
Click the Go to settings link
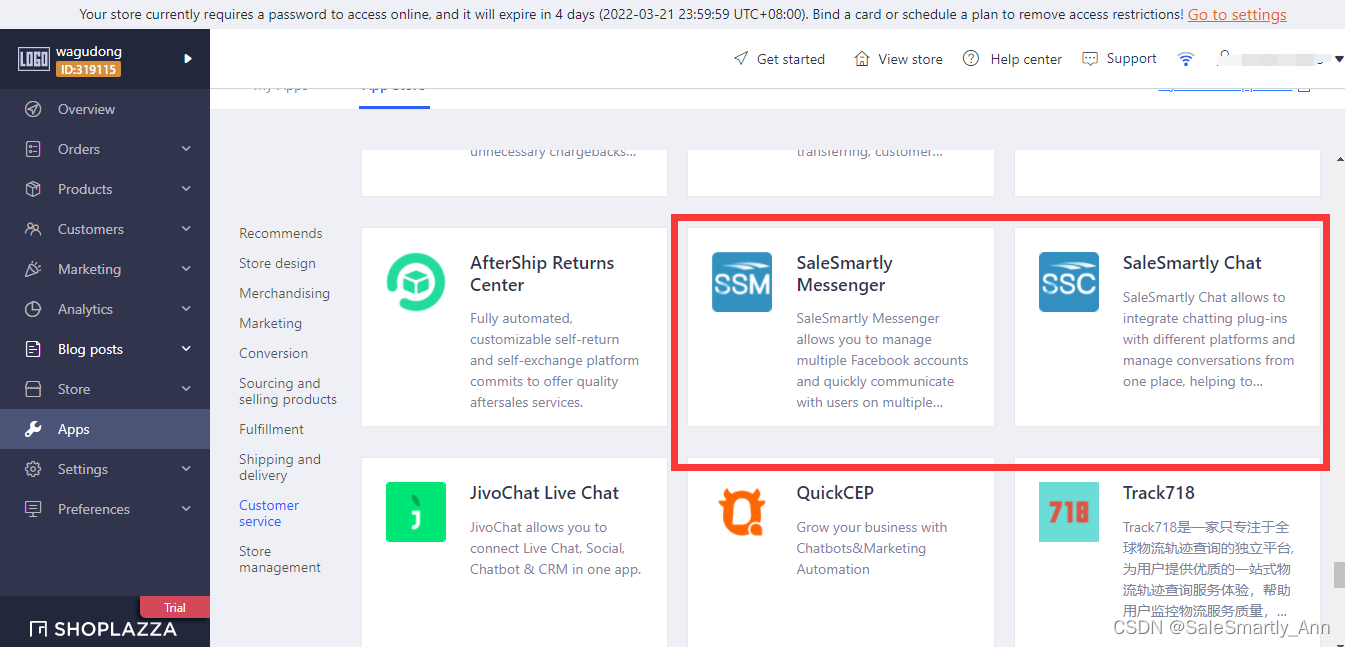(x=1237, y=14)
